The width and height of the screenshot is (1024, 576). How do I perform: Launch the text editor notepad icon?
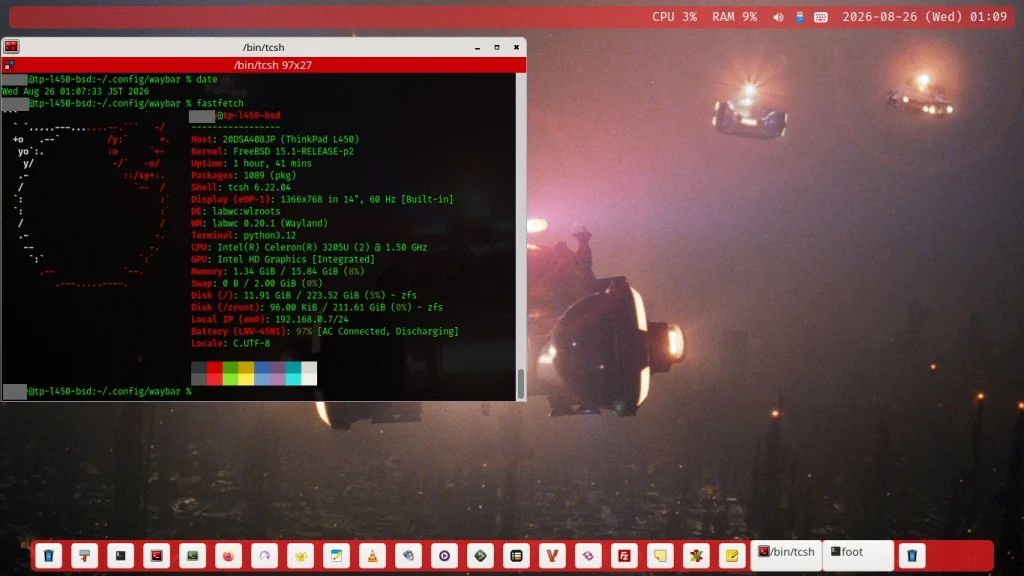coord(336,556)
